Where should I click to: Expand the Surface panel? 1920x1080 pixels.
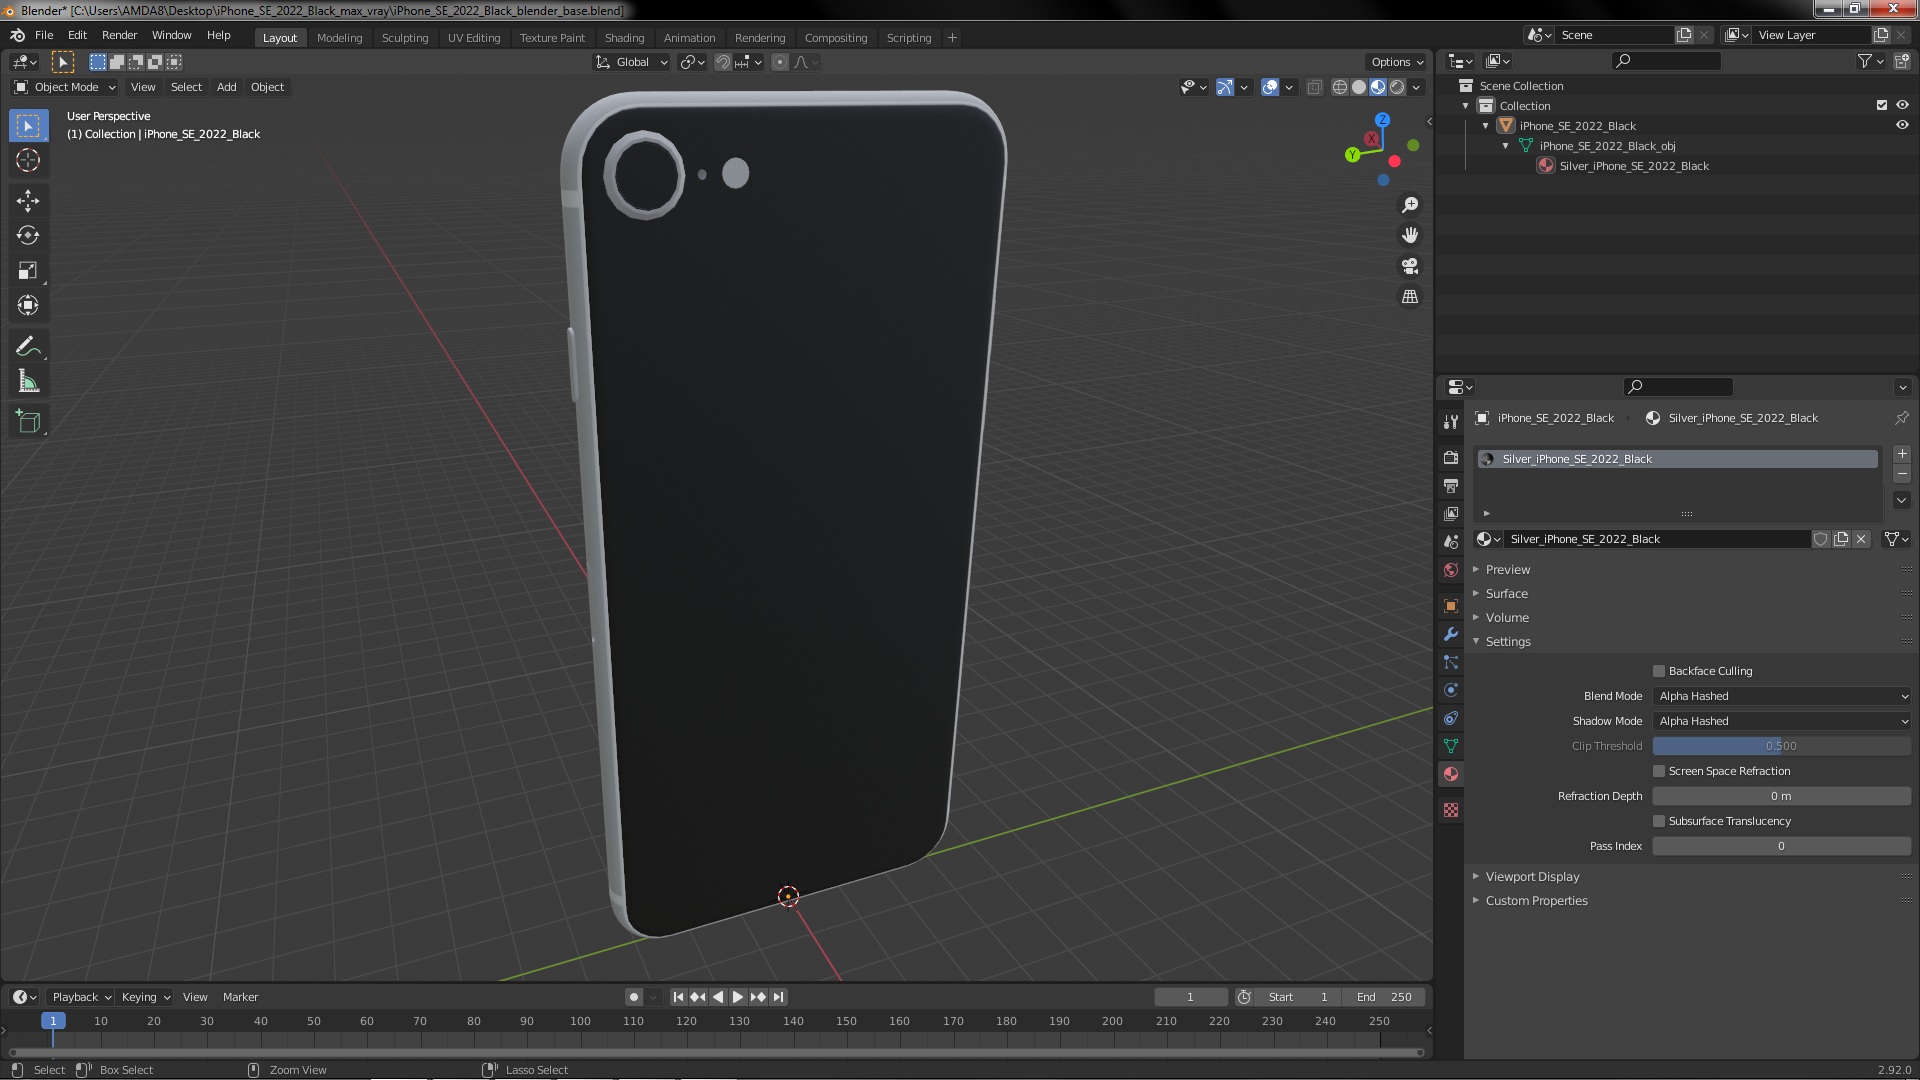click(x=1506, y=594)
